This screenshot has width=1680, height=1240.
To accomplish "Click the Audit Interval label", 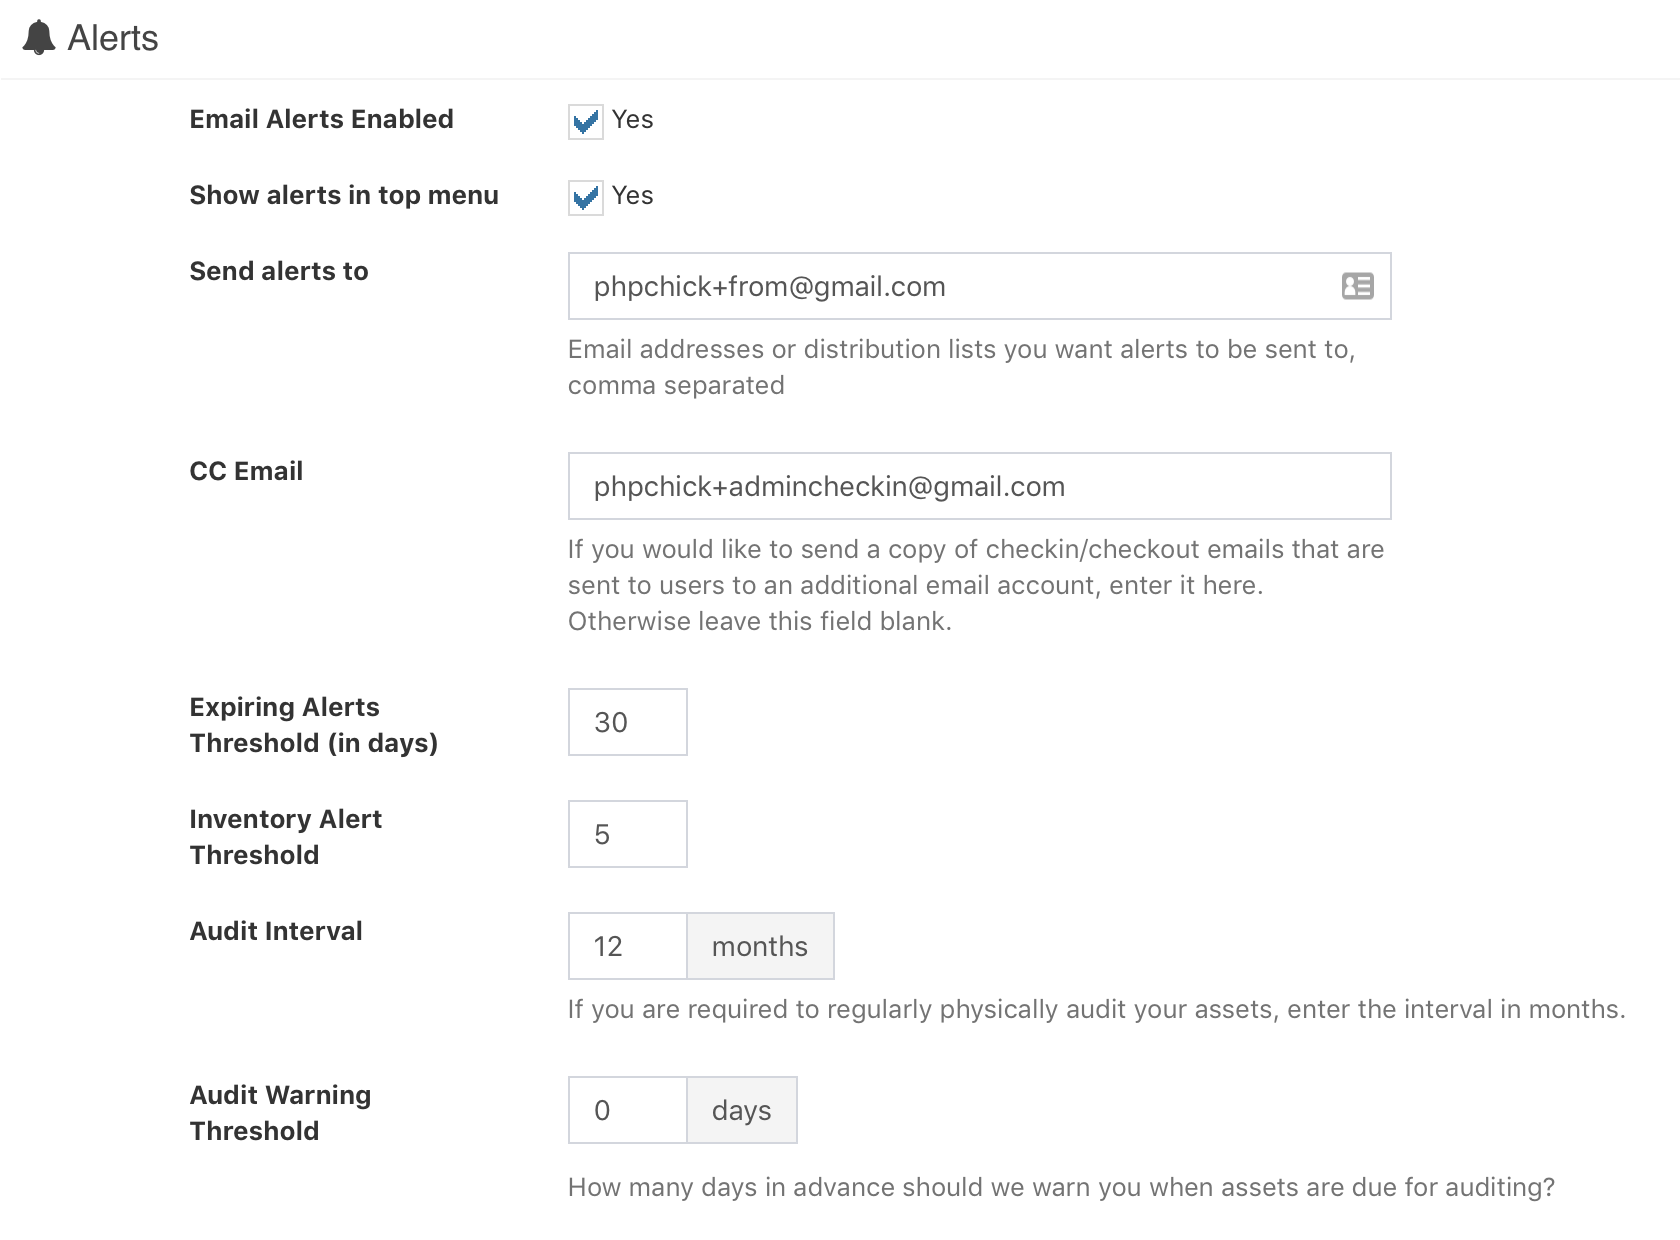I will [276, 931].
